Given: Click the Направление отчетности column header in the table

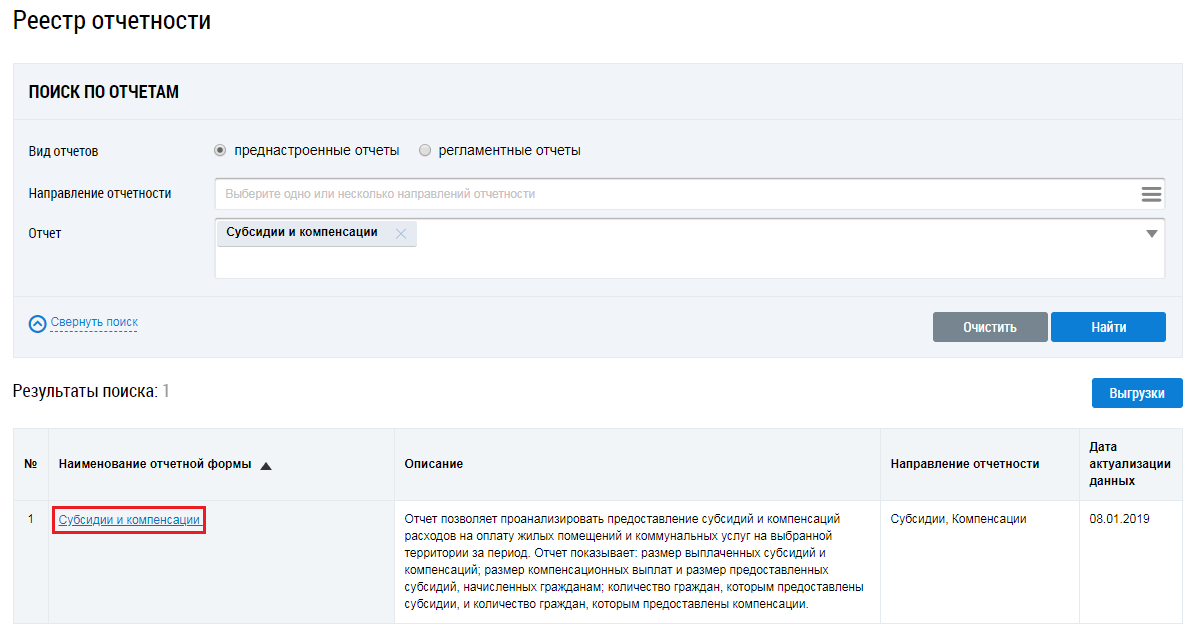Looking at the screenshot, I should (964, 464).
